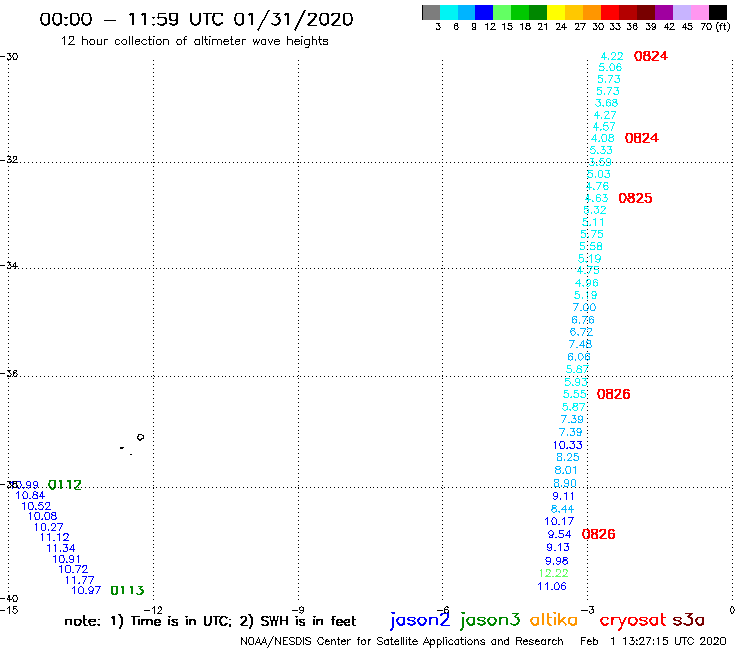Click the grey swatch in the color scale
The height and width of the screenshot is (650, 740).
[x=431, y=12]
